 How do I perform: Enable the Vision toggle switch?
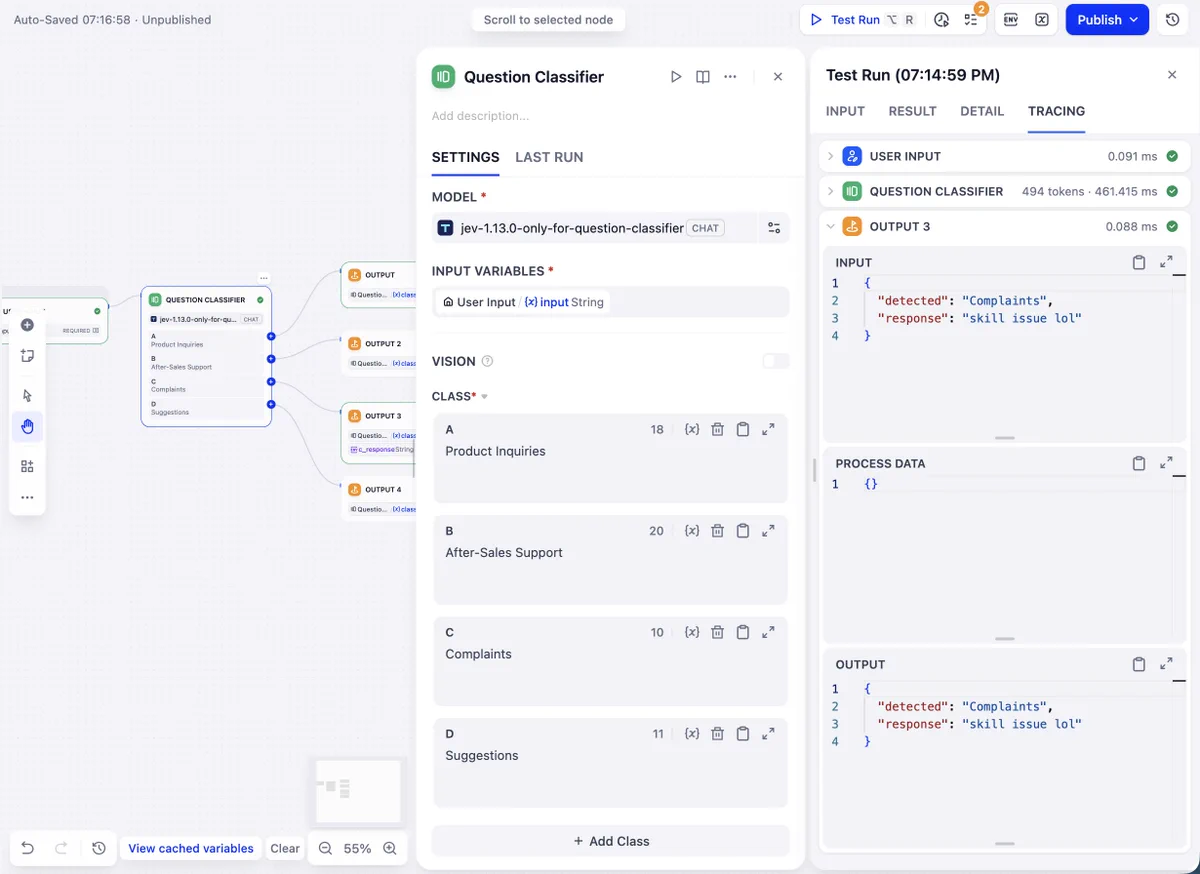[775, 361]
